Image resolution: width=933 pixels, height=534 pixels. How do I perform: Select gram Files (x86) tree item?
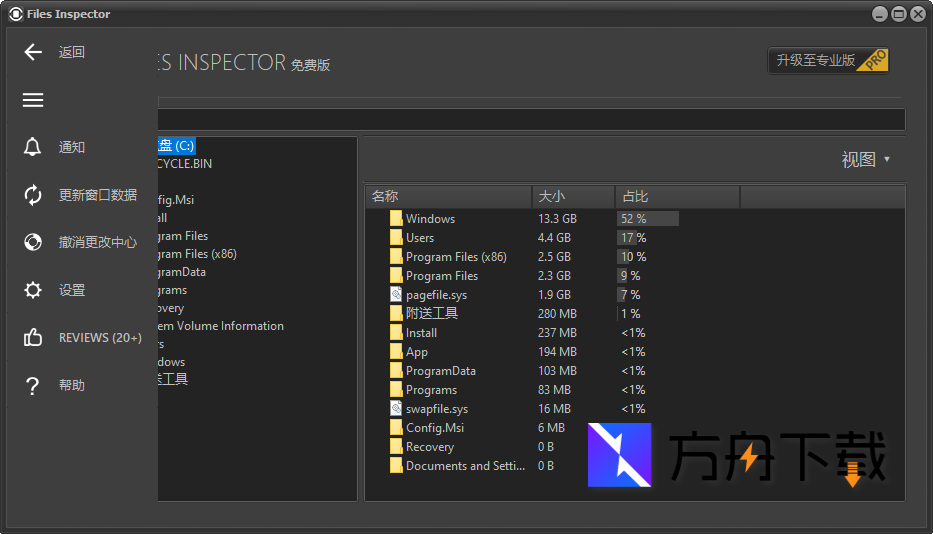198,254
